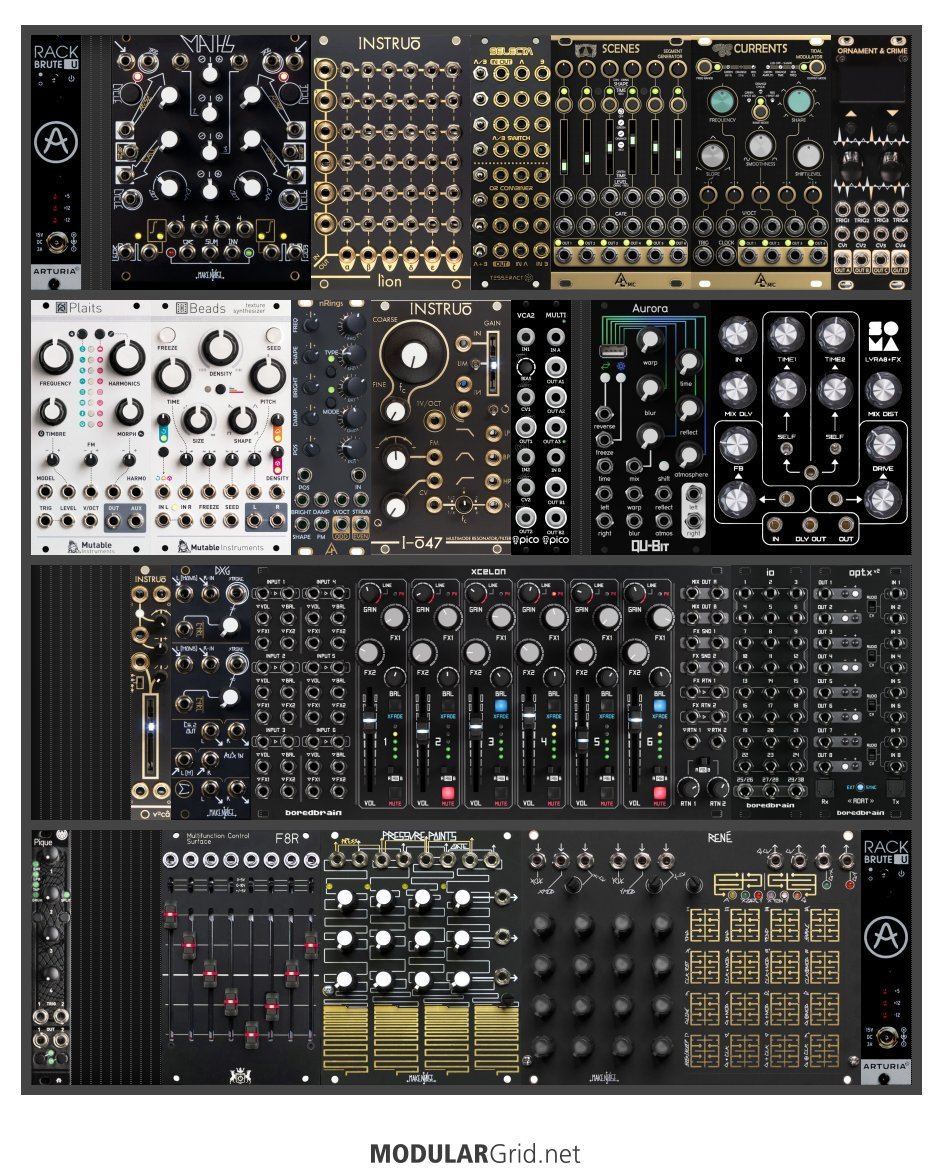Click the R output jack on Beads

coord(277,519)
